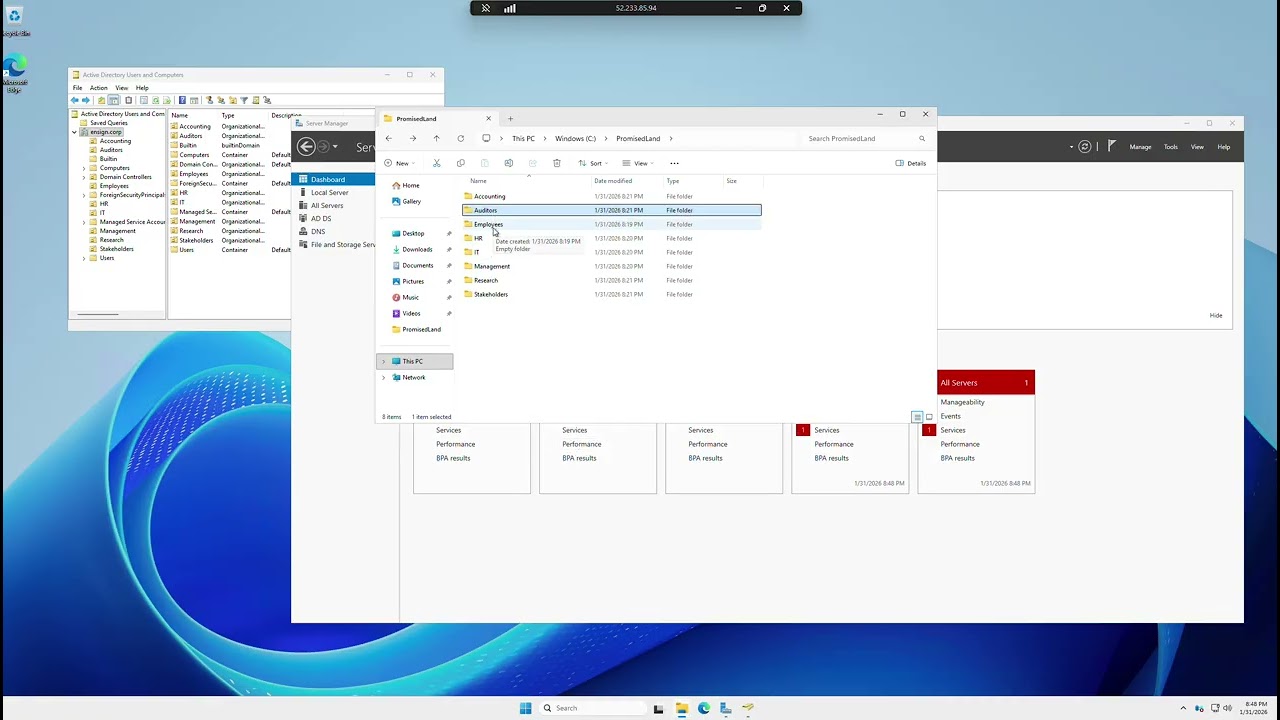This screenshot has height=720, width=1280.
Task: Go up one folder level in File Explorer
Action: pyautogui.click(x=436, y=138)
